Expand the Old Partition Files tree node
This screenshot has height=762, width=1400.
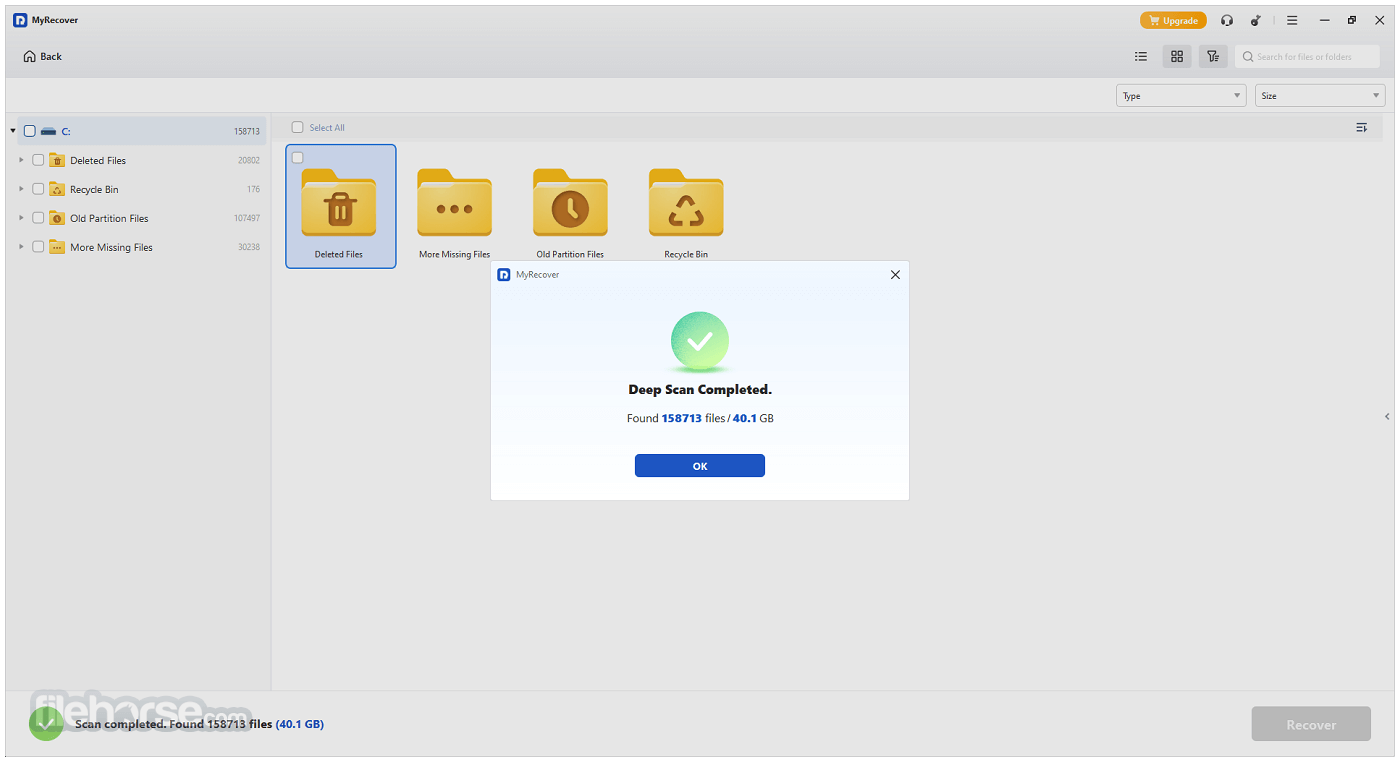(21, 218)
